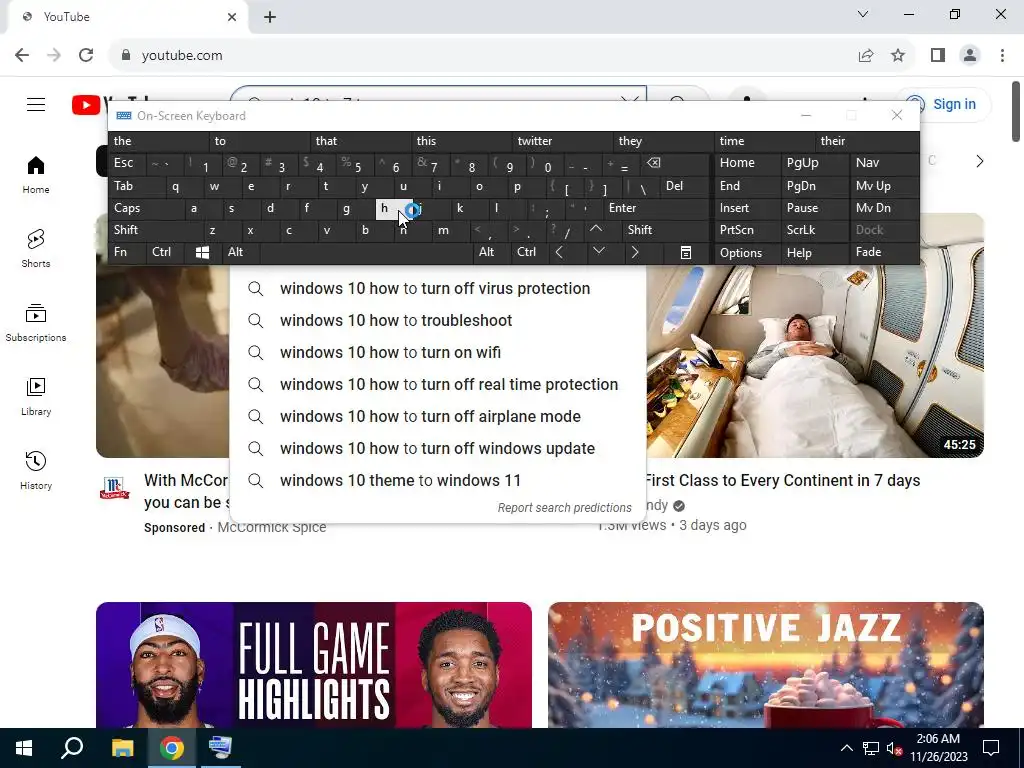Toggle the Caps key on On-Screen Keyboard
This screenshot has height=768, width=1024.
coord(146,208)
